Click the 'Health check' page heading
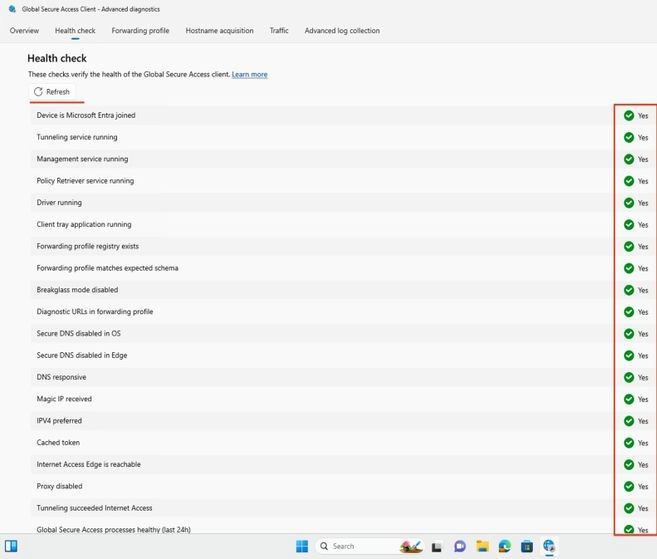657x559 pixels. pos(57,58)
